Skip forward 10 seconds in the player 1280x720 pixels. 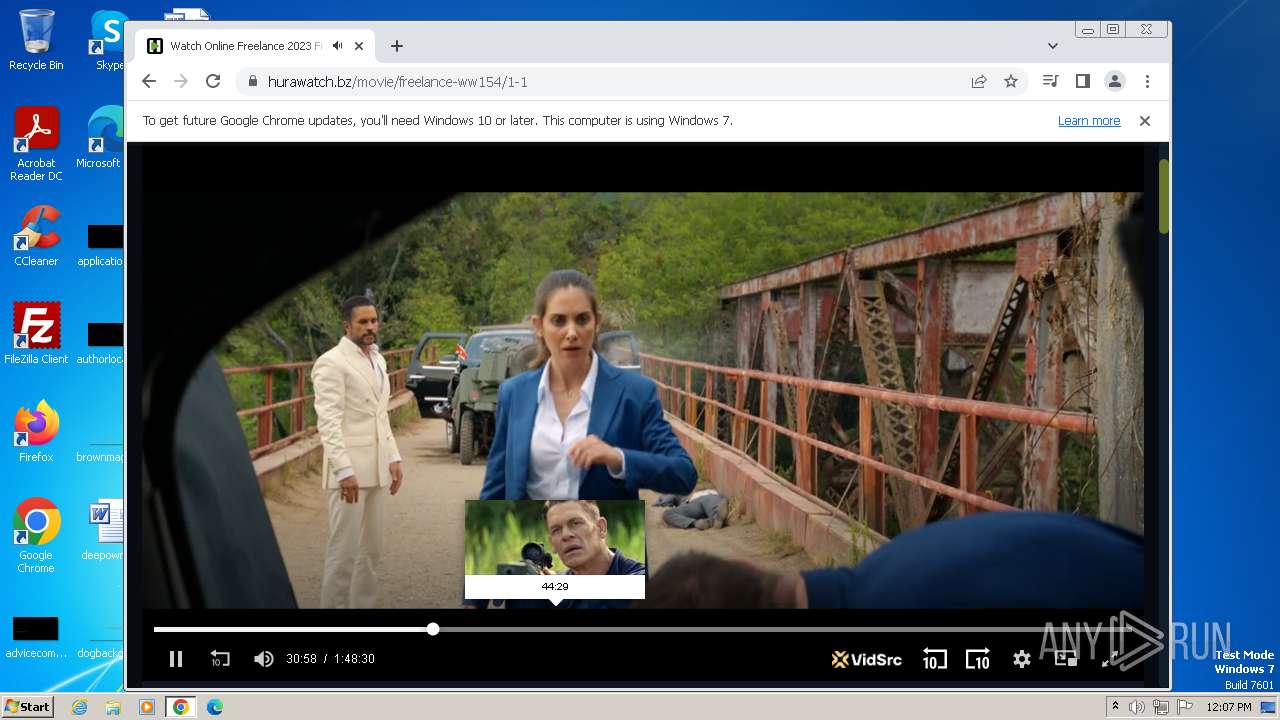point(978,659)
